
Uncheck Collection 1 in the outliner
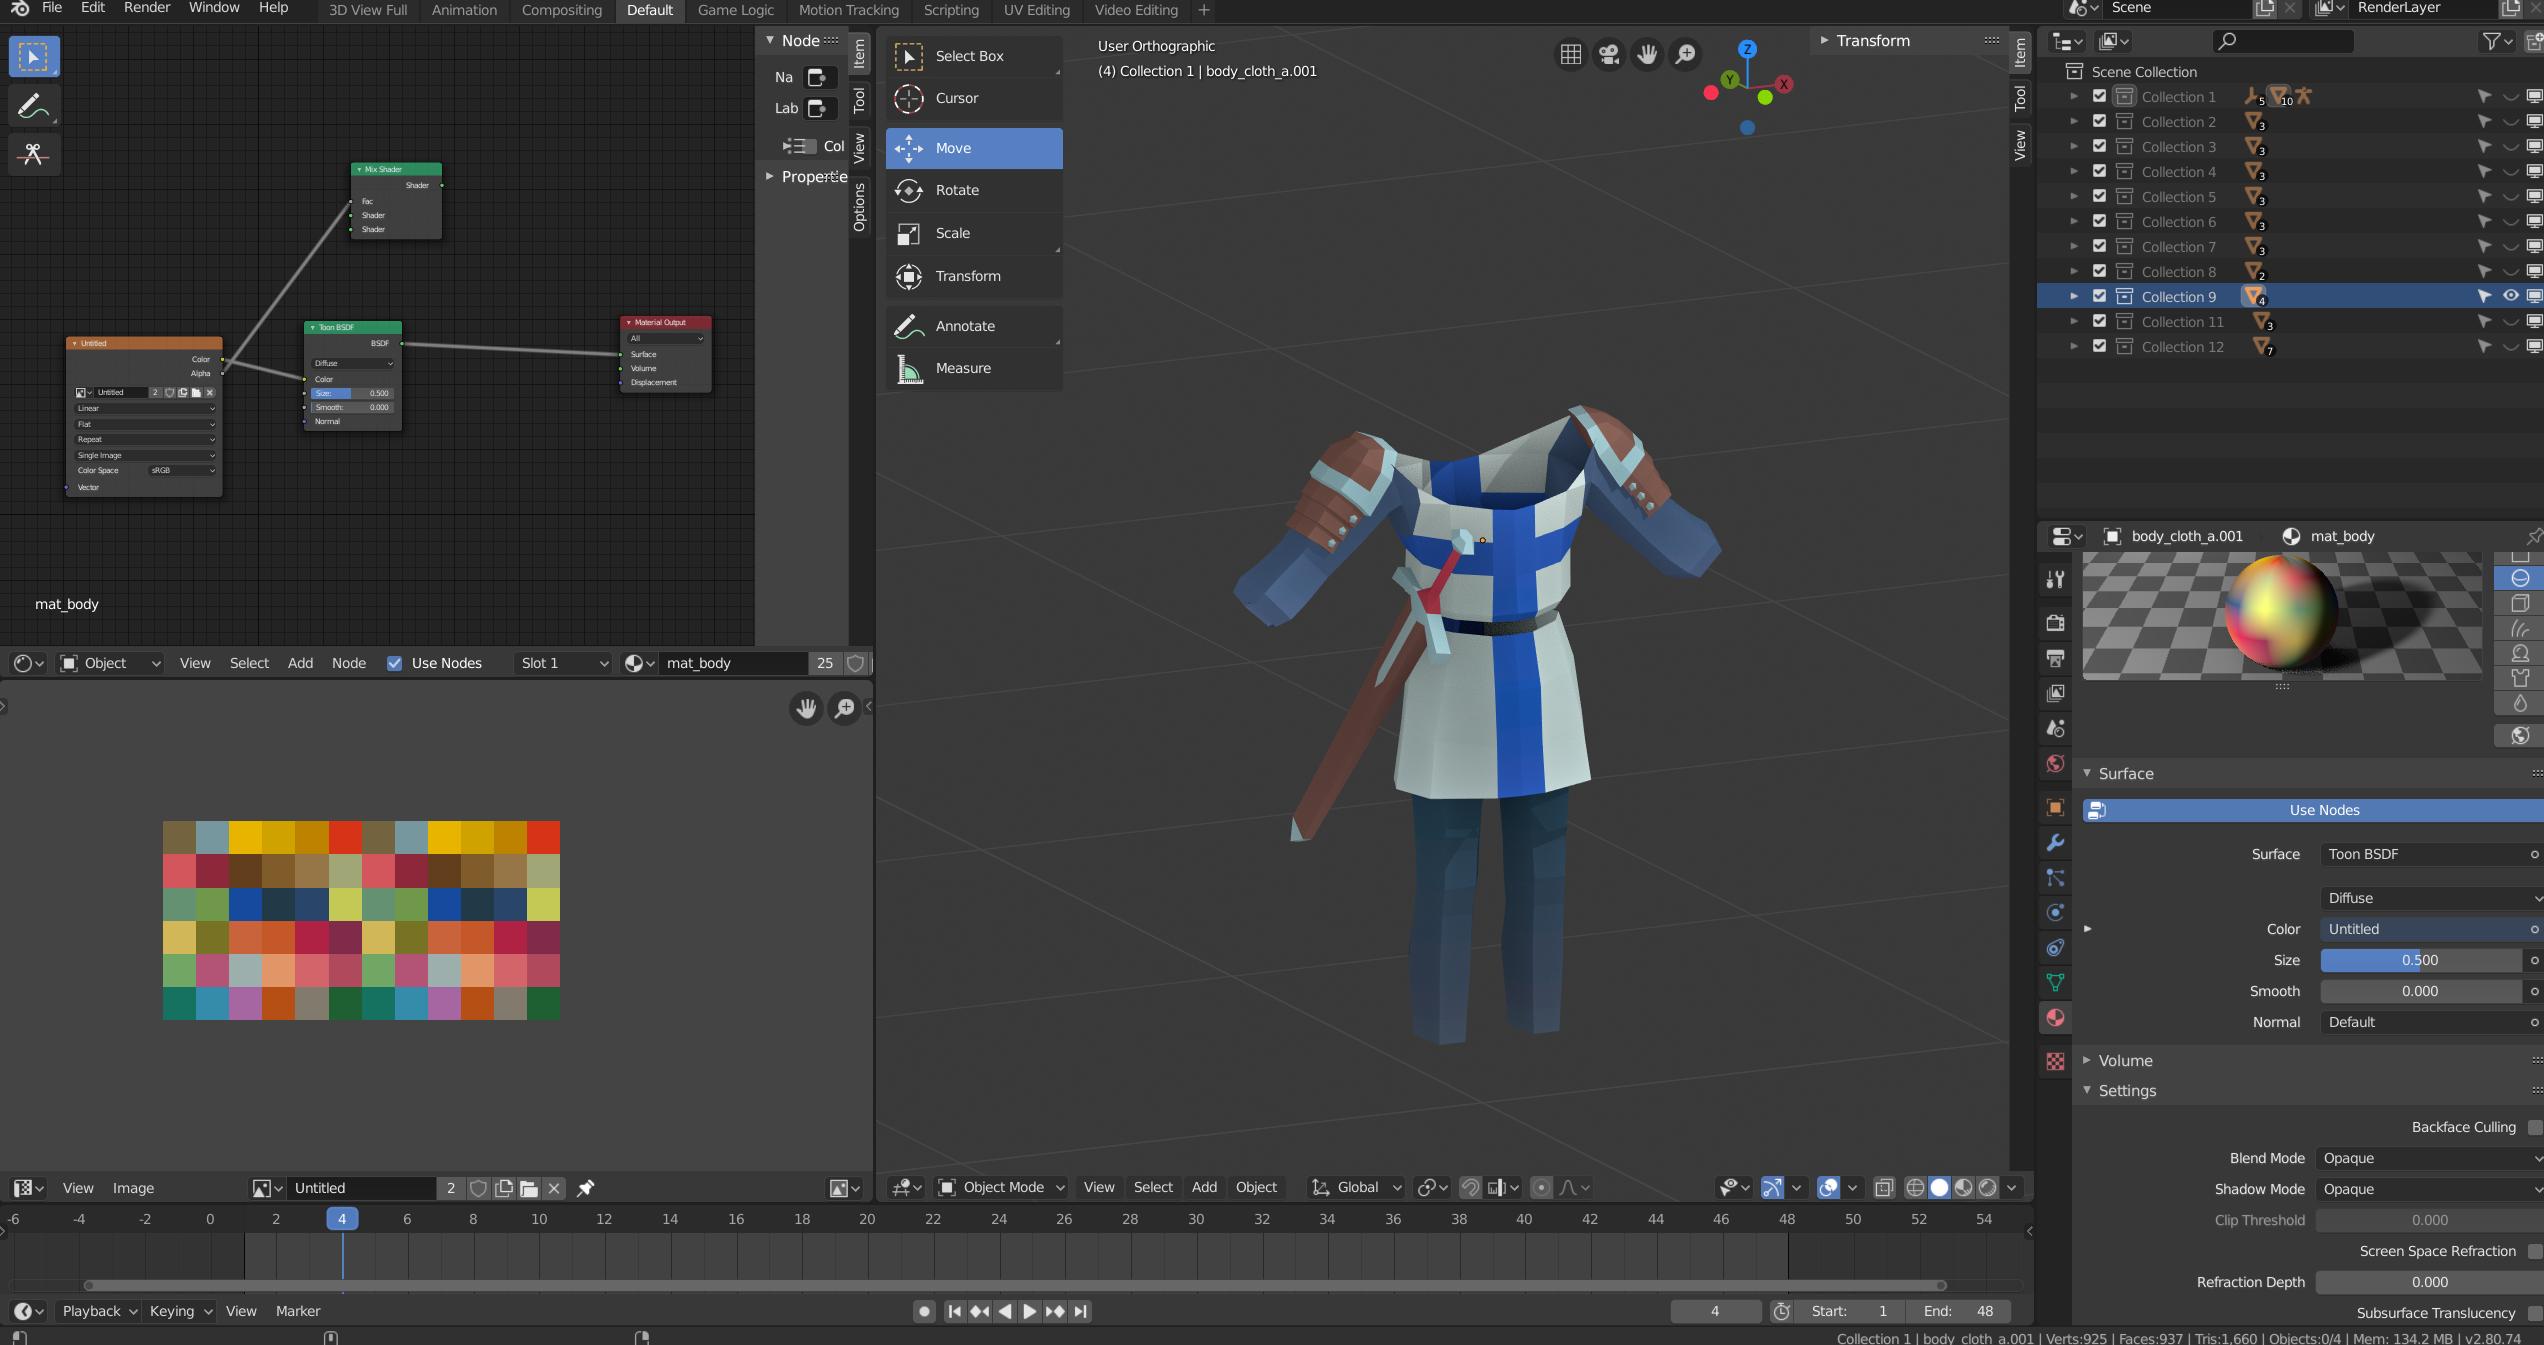2099,96
